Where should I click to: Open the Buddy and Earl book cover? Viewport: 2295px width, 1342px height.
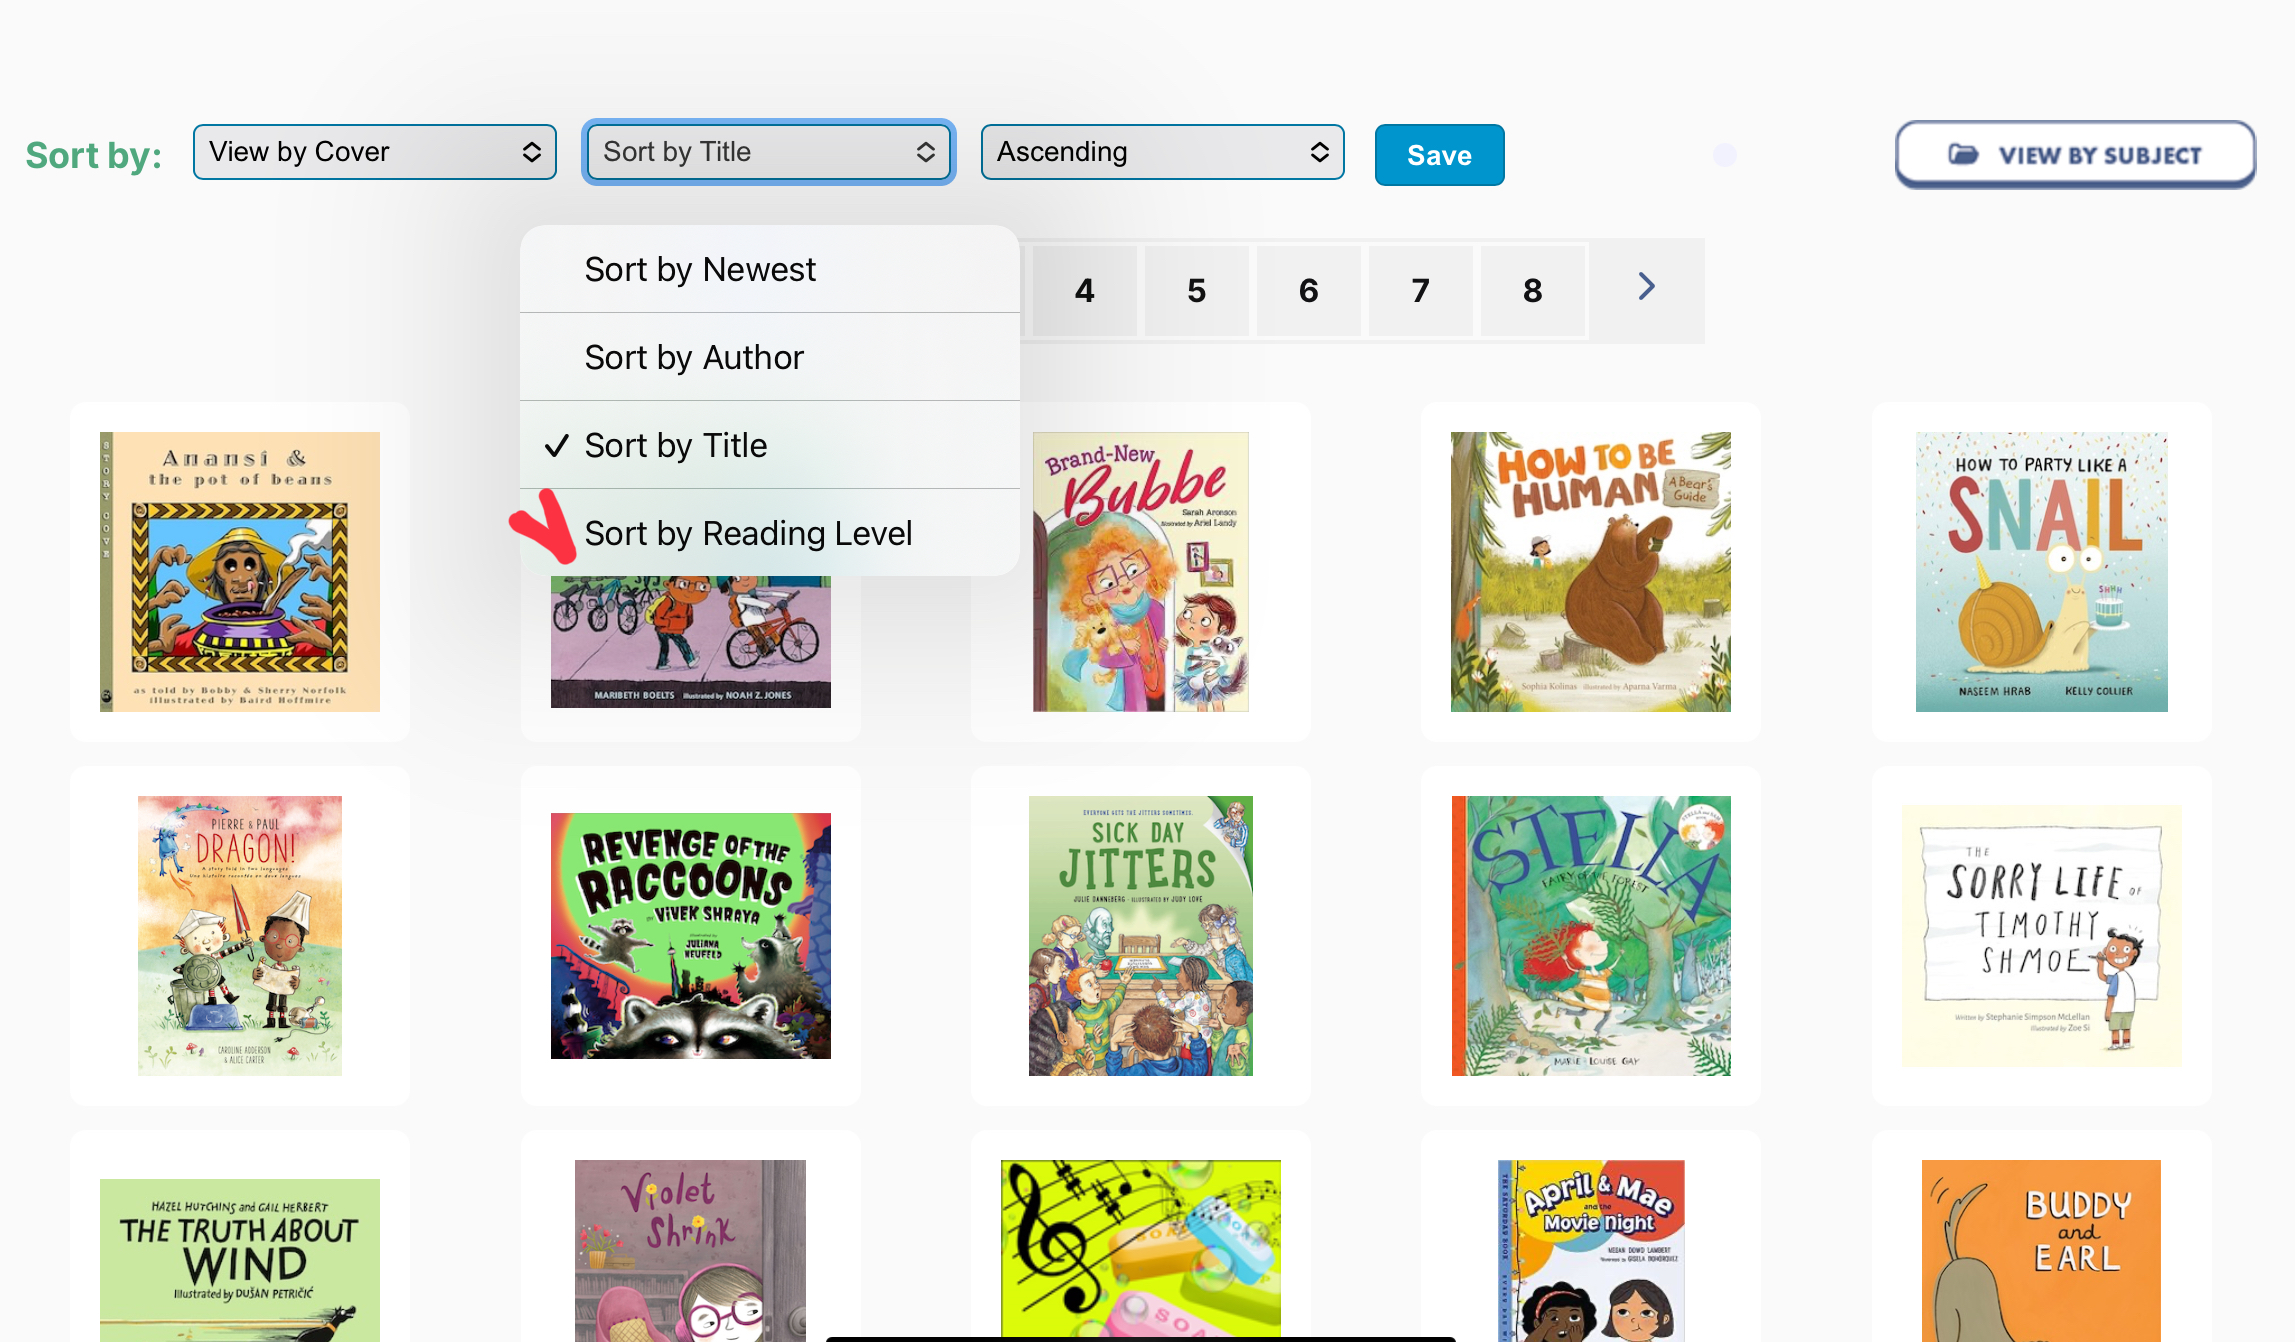point(2041,1251)
